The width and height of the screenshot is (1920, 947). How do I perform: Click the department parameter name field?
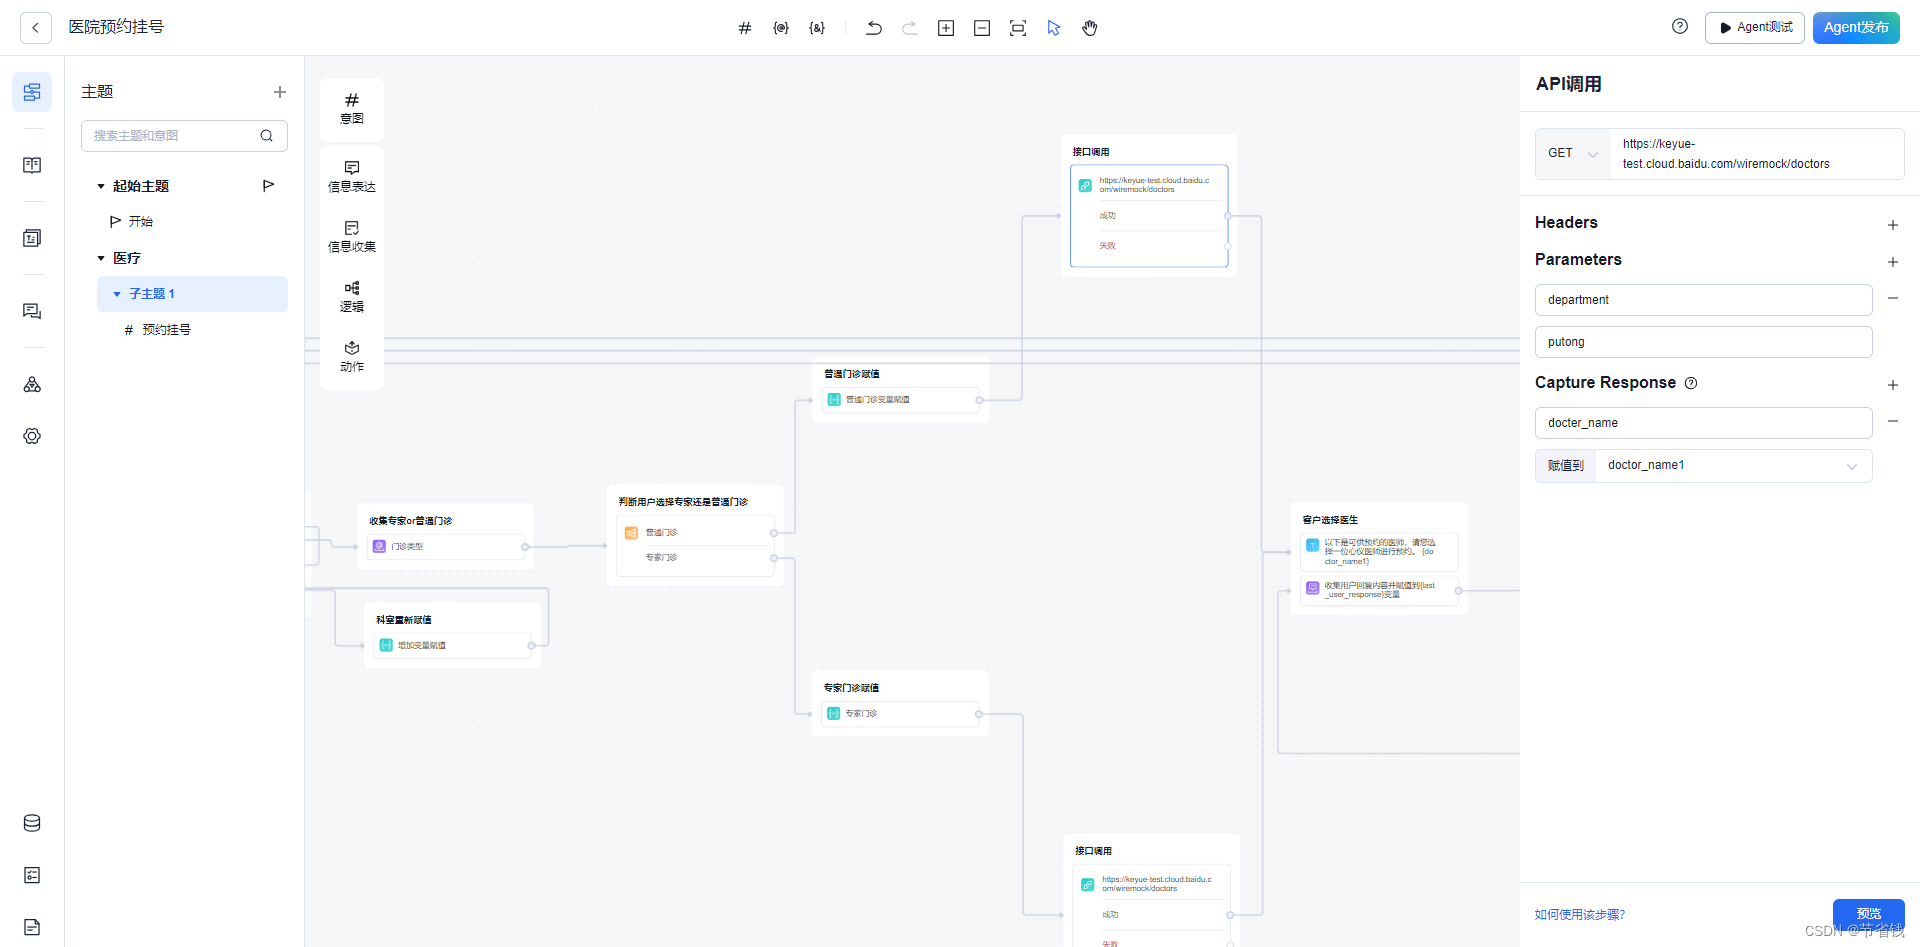point(1704,300)
